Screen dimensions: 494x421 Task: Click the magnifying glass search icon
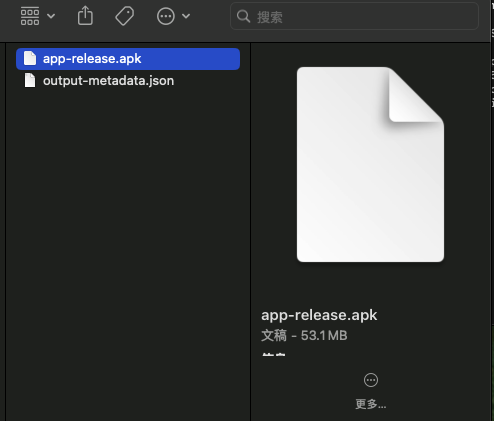point(243,16)
